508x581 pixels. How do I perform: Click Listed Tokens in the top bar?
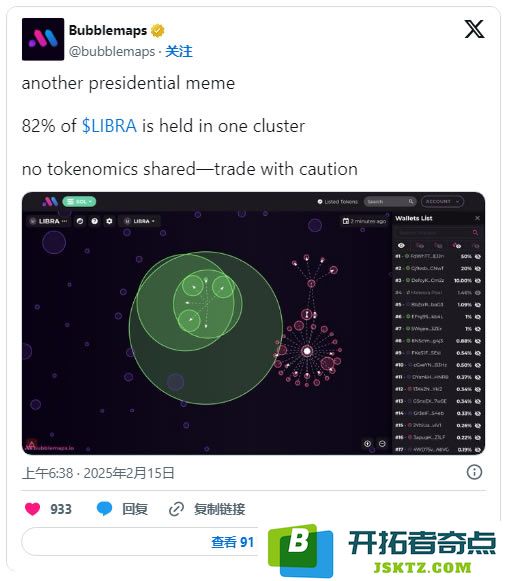pyautogui.click(x=338, y=202)
